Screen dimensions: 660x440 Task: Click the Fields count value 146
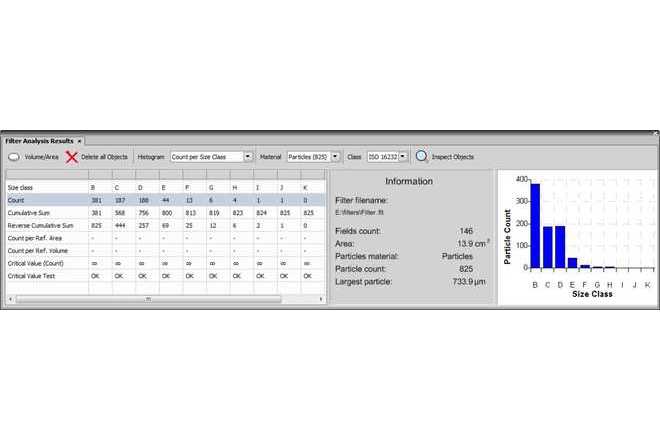pyautogui.click(x=466, y=231)
